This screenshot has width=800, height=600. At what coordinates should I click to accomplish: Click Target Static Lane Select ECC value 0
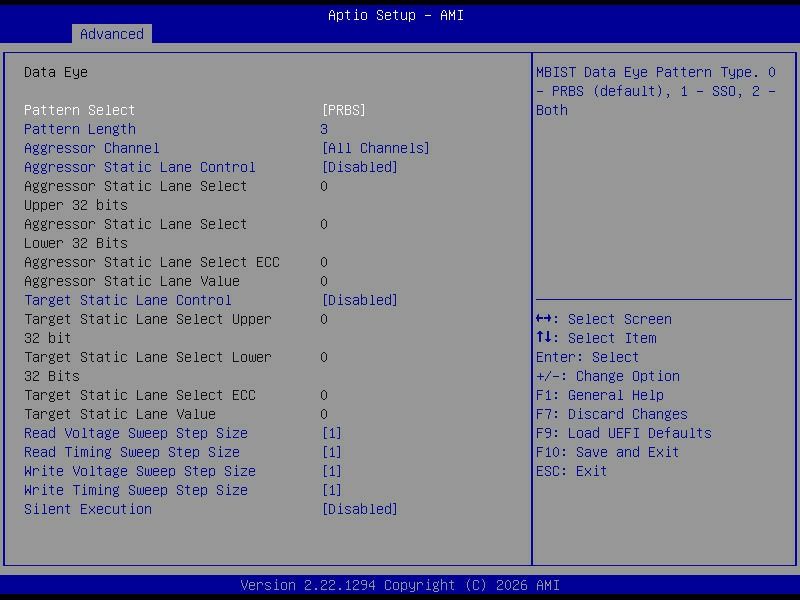point(324,395)
